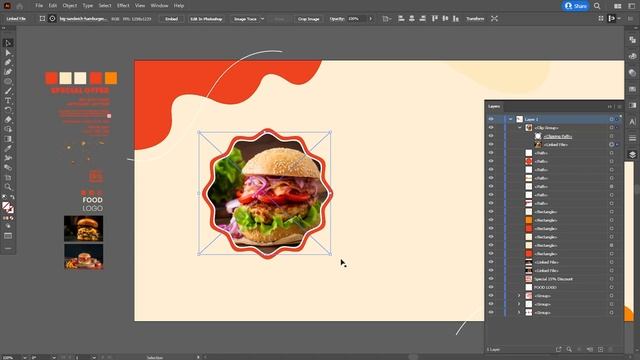Click Horizontal Align Left icon
The width and height of the screenshot is (640, 360).
(401, 19)
